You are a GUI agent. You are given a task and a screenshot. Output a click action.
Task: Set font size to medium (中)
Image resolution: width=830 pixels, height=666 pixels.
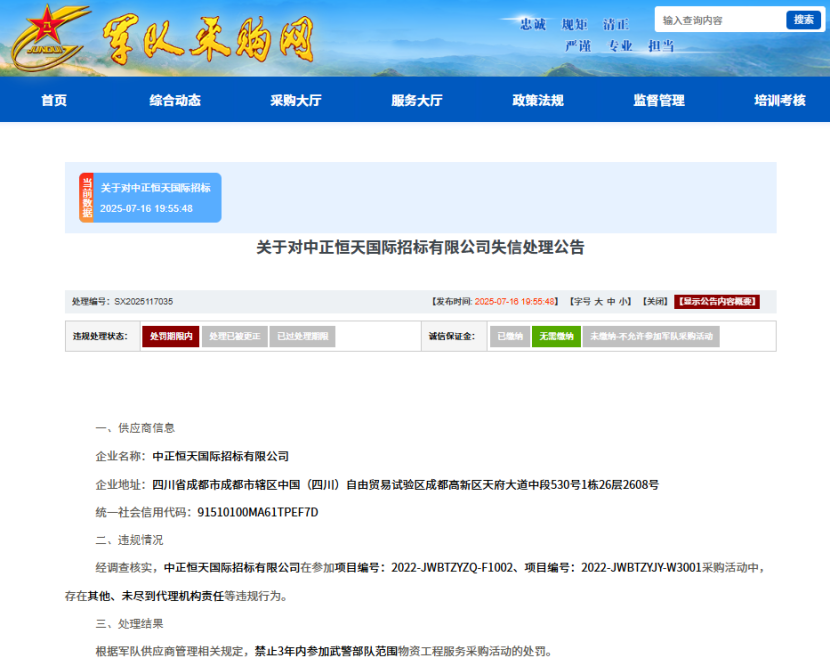[x=611, y=301]
